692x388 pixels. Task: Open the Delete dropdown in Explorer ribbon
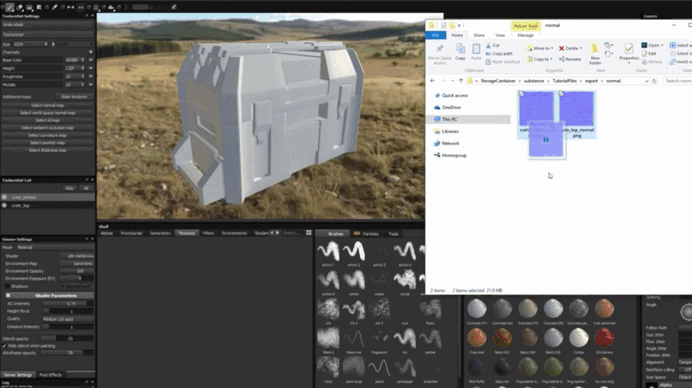tap(571, 48)
